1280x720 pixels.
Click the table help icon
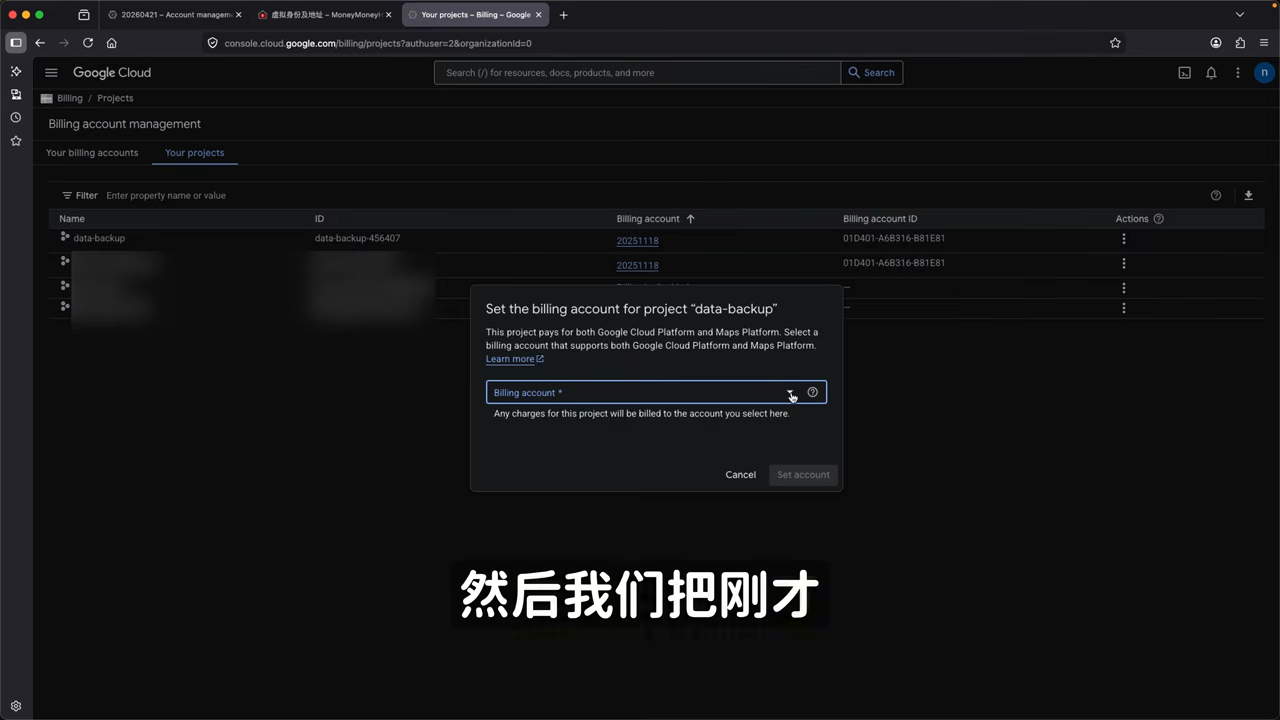coord(1216,196)
